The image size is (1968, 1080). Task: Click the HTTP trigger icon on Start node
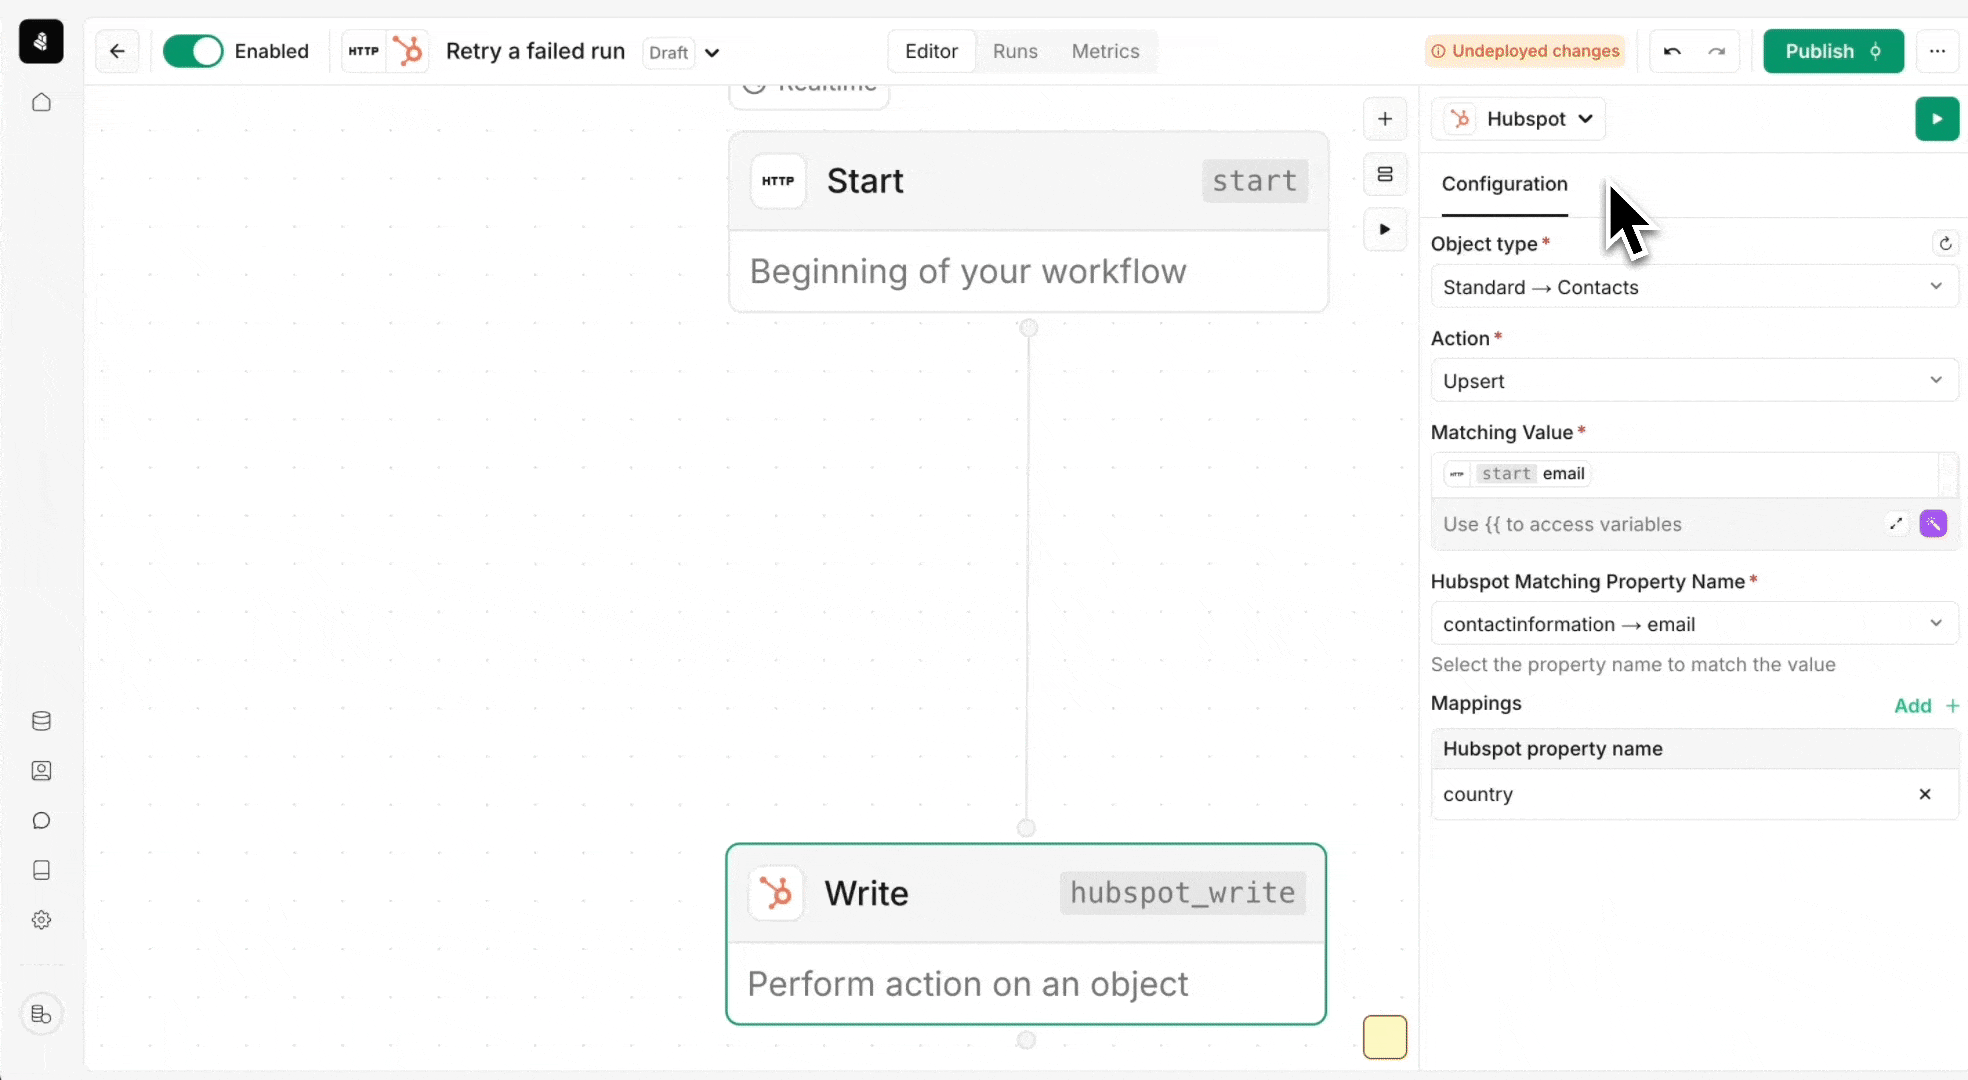click(x=777, y=180)
